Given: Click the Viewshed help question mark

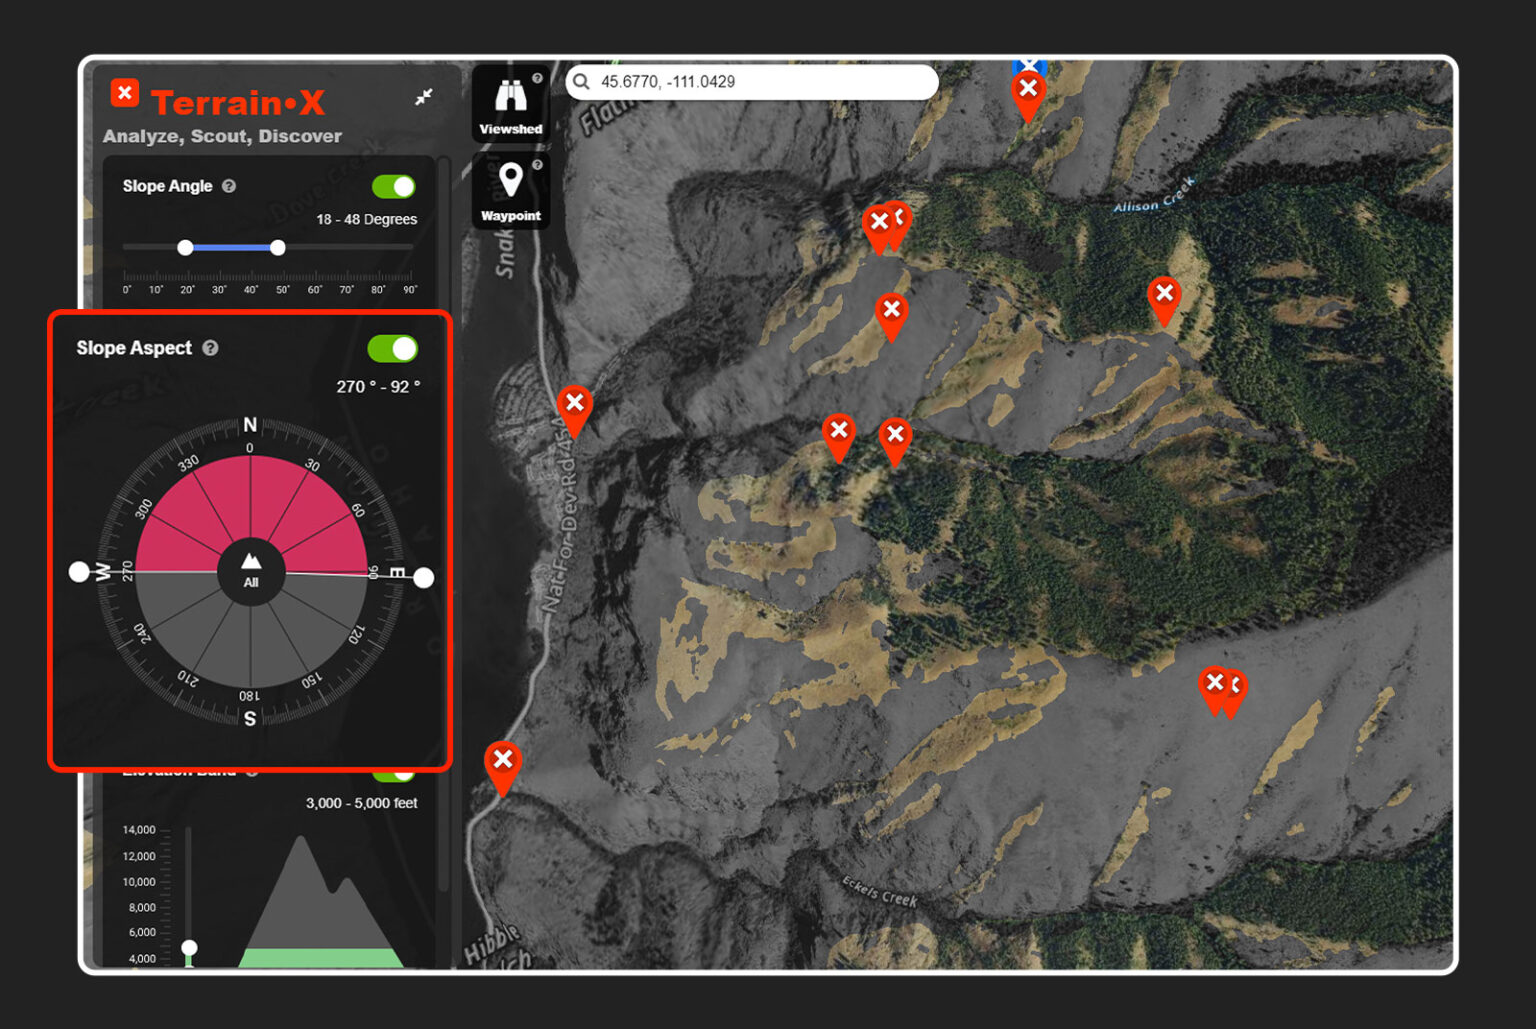Looking at the screenshot, I should [537, 78].
